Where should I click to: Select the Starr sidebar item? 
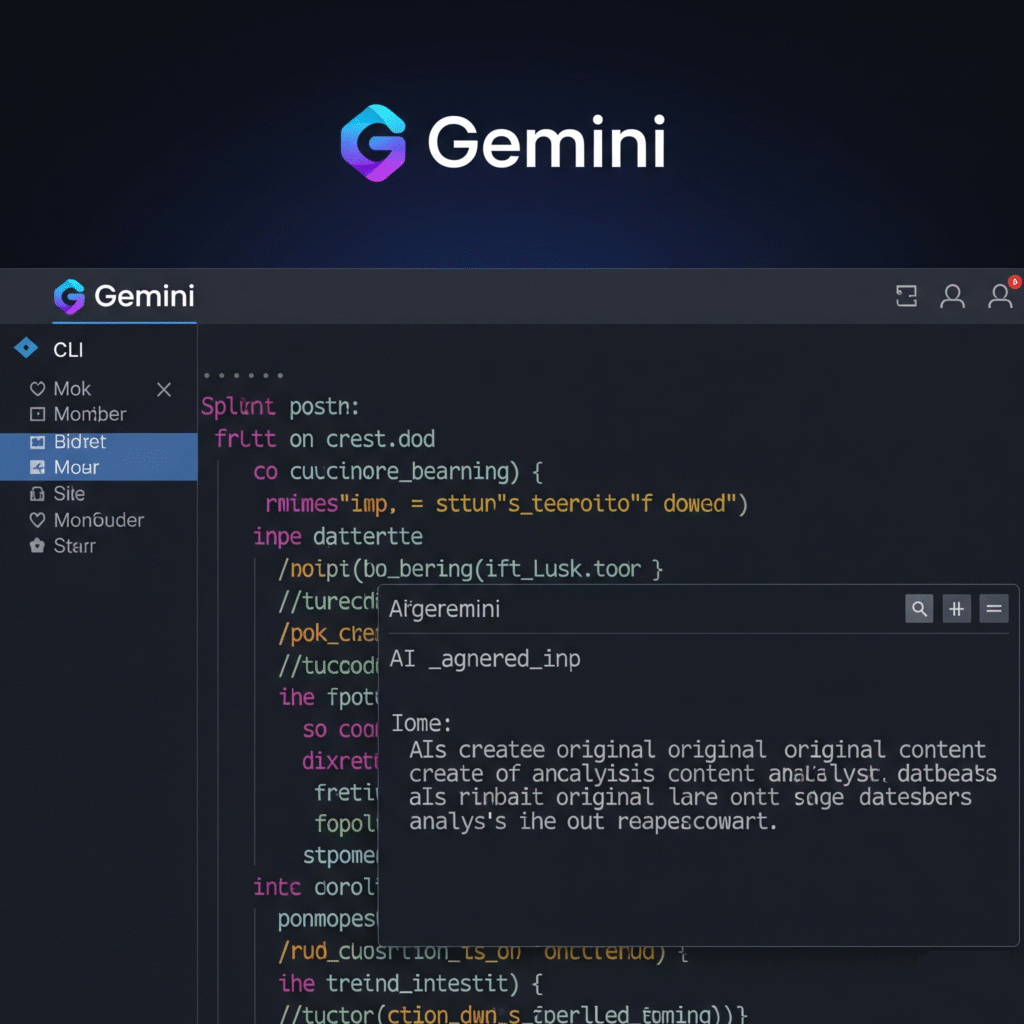tap(74, 546)
